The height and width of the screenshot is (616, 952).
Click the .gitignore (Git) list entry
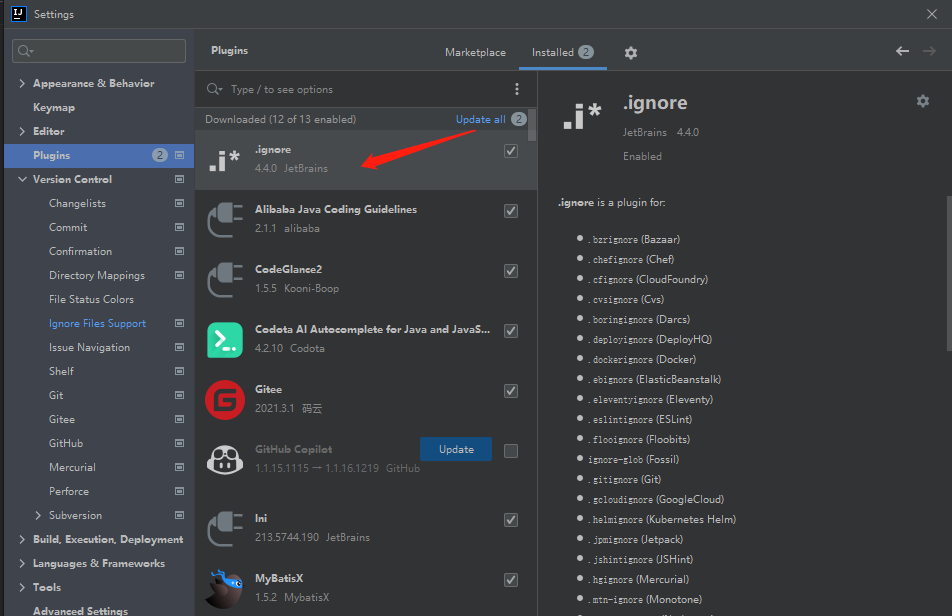[624, 479]
